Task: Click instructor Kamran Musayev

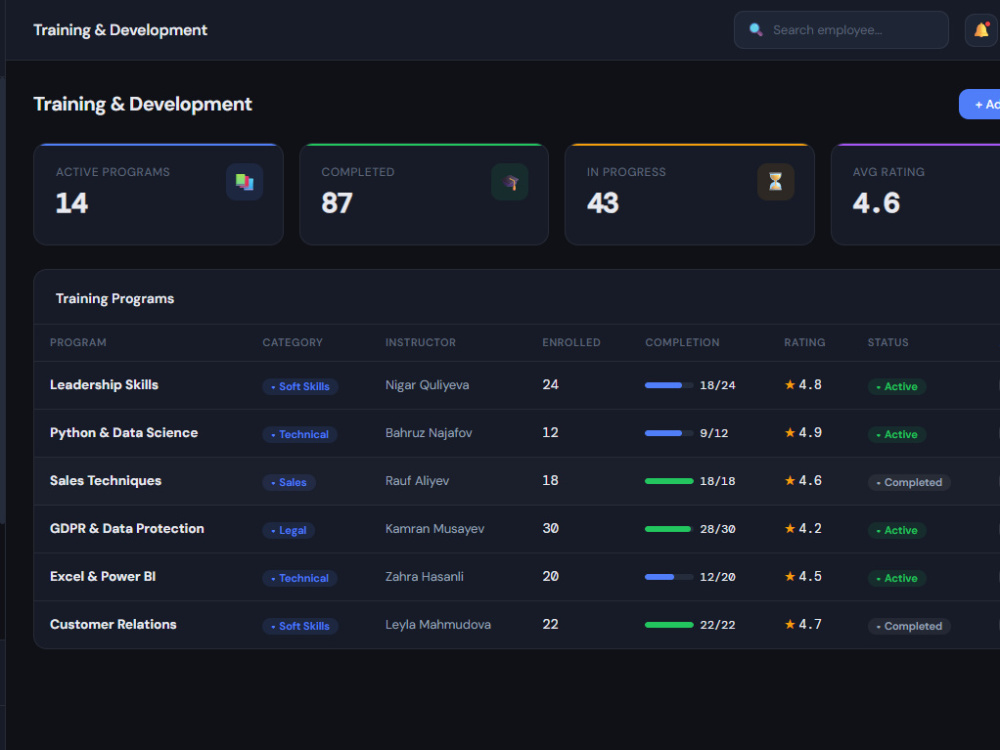Action: click(x=434, y=528)
